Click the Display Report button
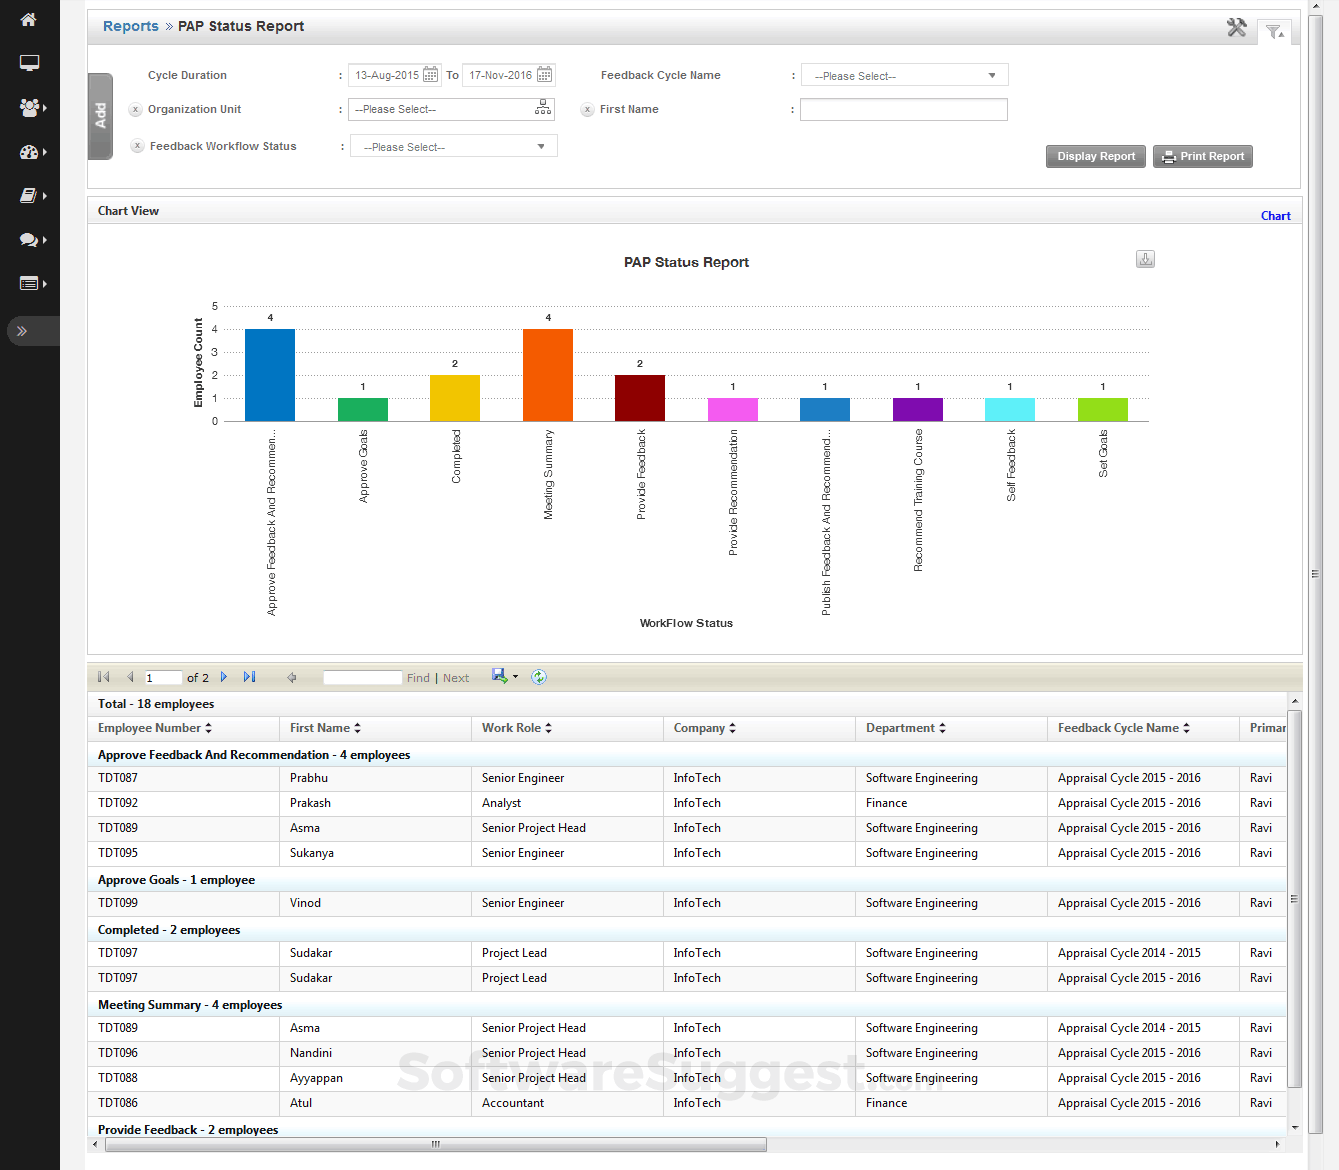This screenshot has width=1339, height=1170. (1096, 157)
